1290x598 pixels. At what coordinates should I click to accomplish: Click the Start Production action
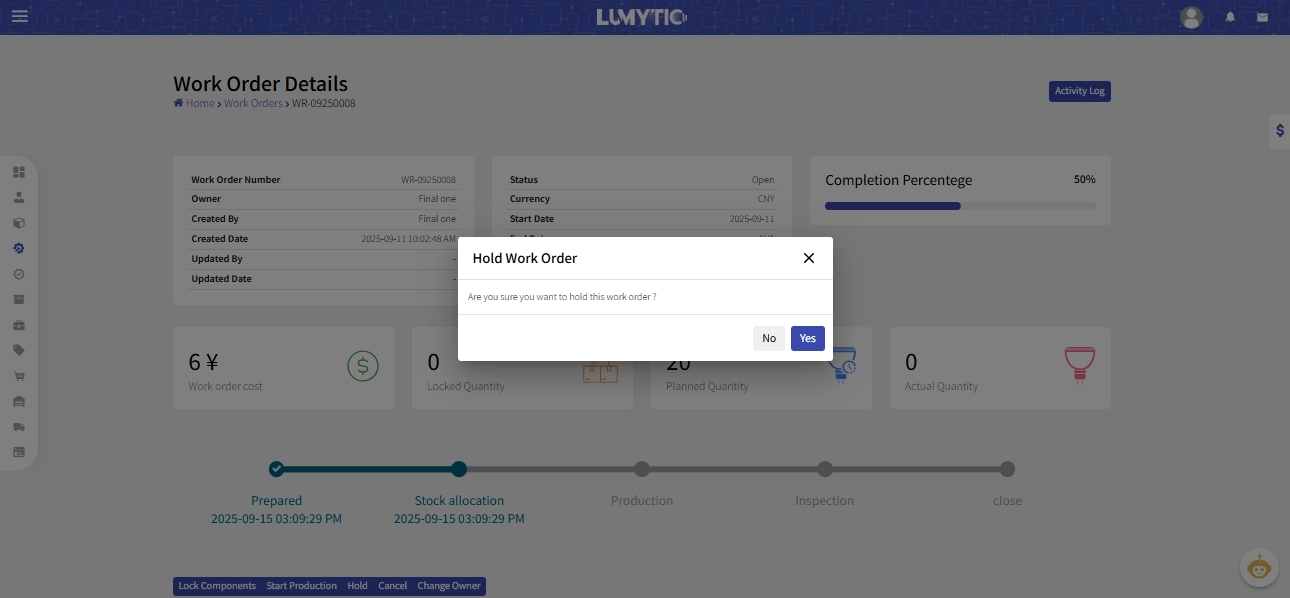[x=301, y=586]
